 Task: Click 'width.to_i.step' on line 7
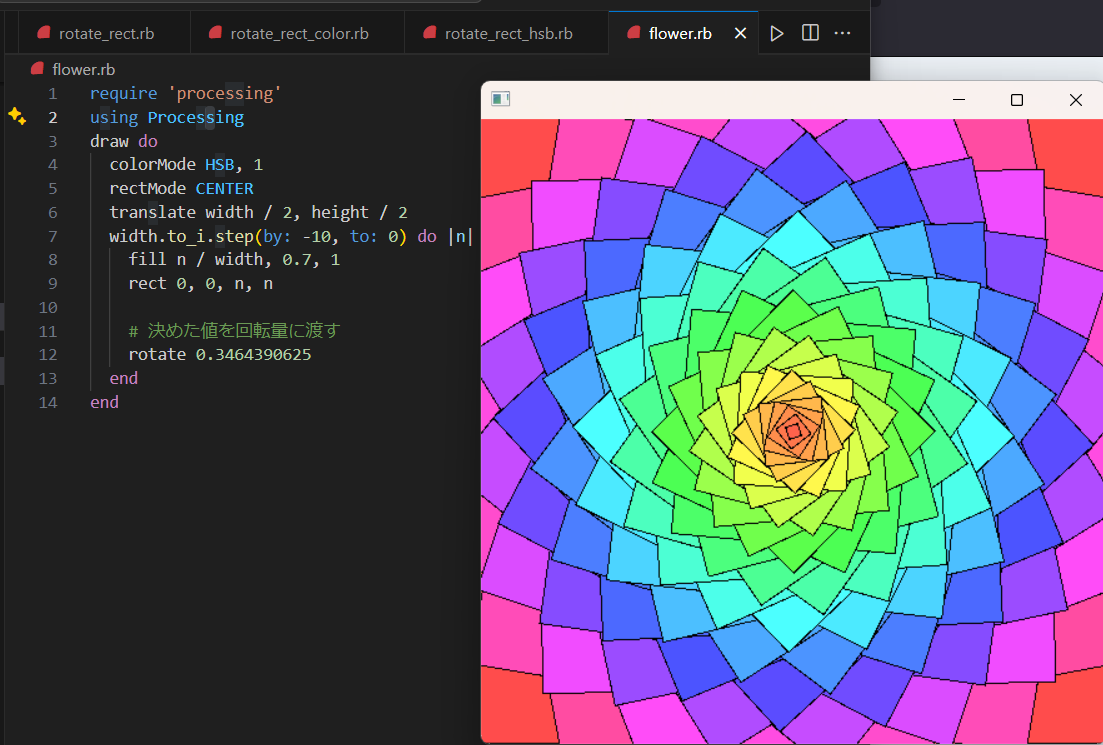tap(181, 236)
